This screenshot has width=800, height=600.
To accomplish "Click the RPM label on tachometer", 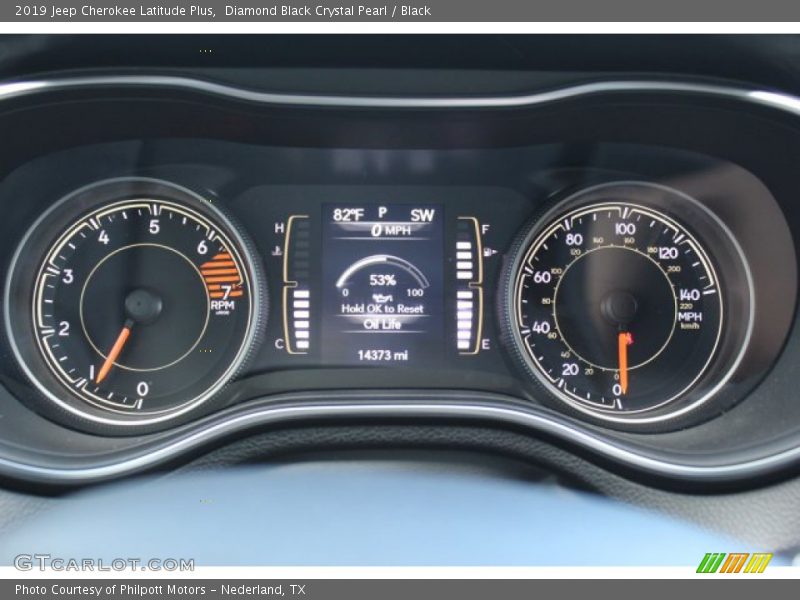I will 222,305.
